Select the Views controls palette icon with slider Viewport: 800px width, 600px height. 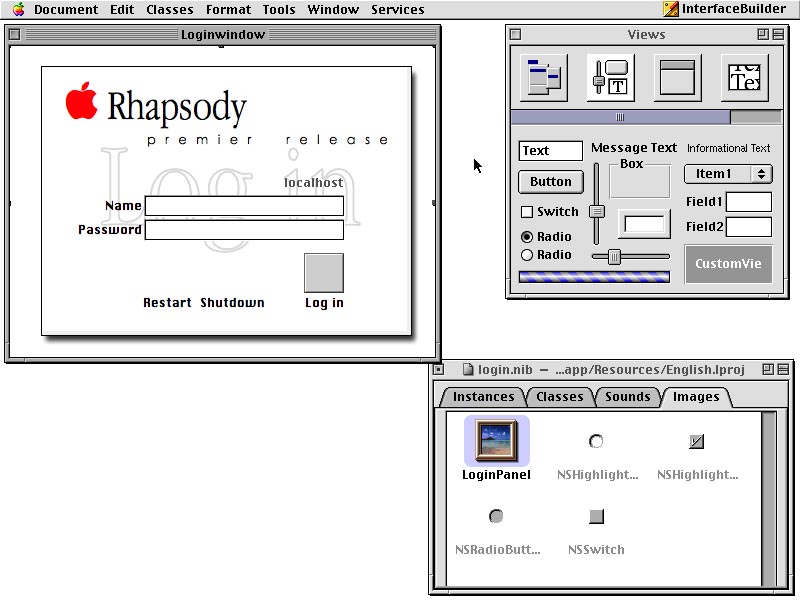click(611, 78)
